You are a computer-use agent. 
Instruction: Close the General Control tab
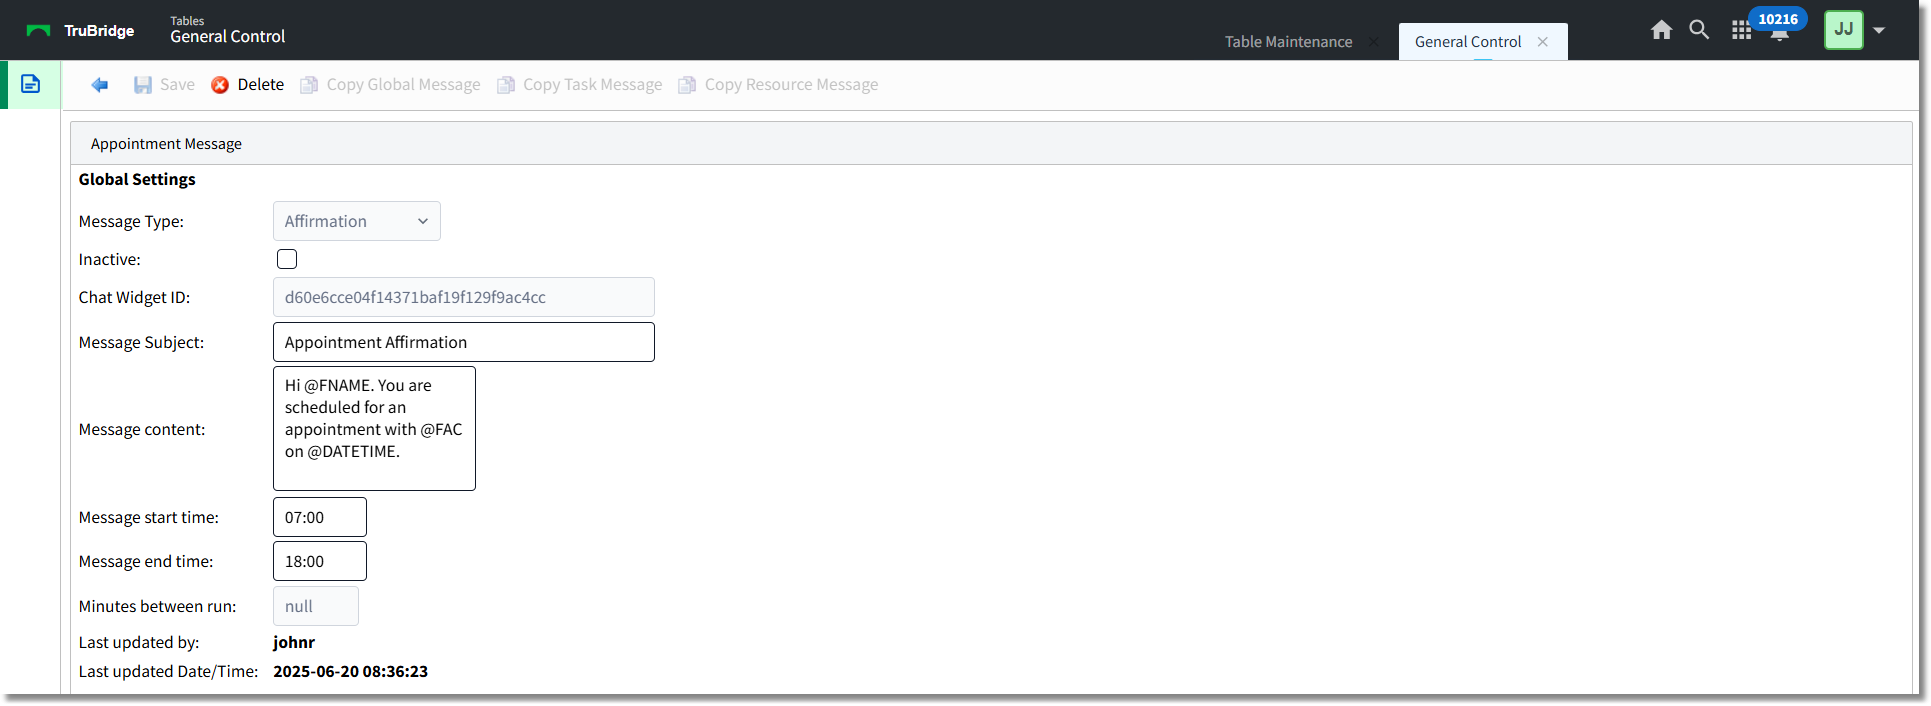1543,42
